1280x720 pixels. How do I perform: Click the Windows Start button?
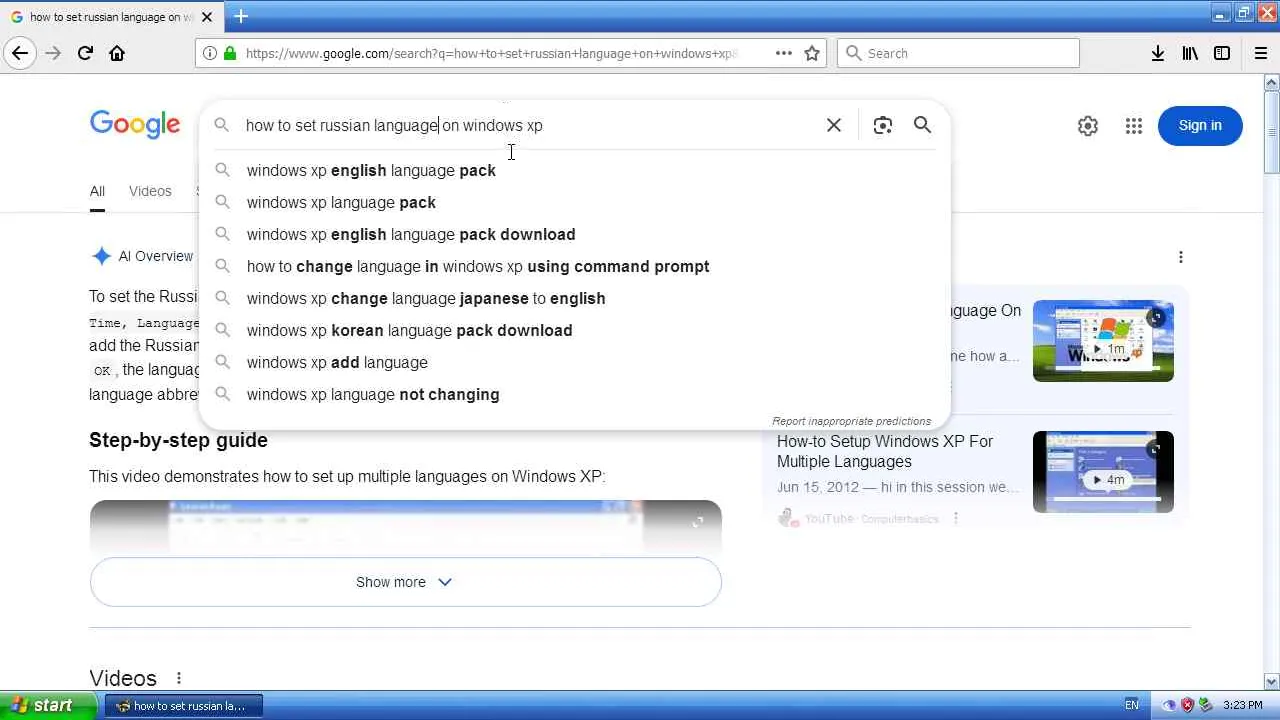[x=49, y=705]
